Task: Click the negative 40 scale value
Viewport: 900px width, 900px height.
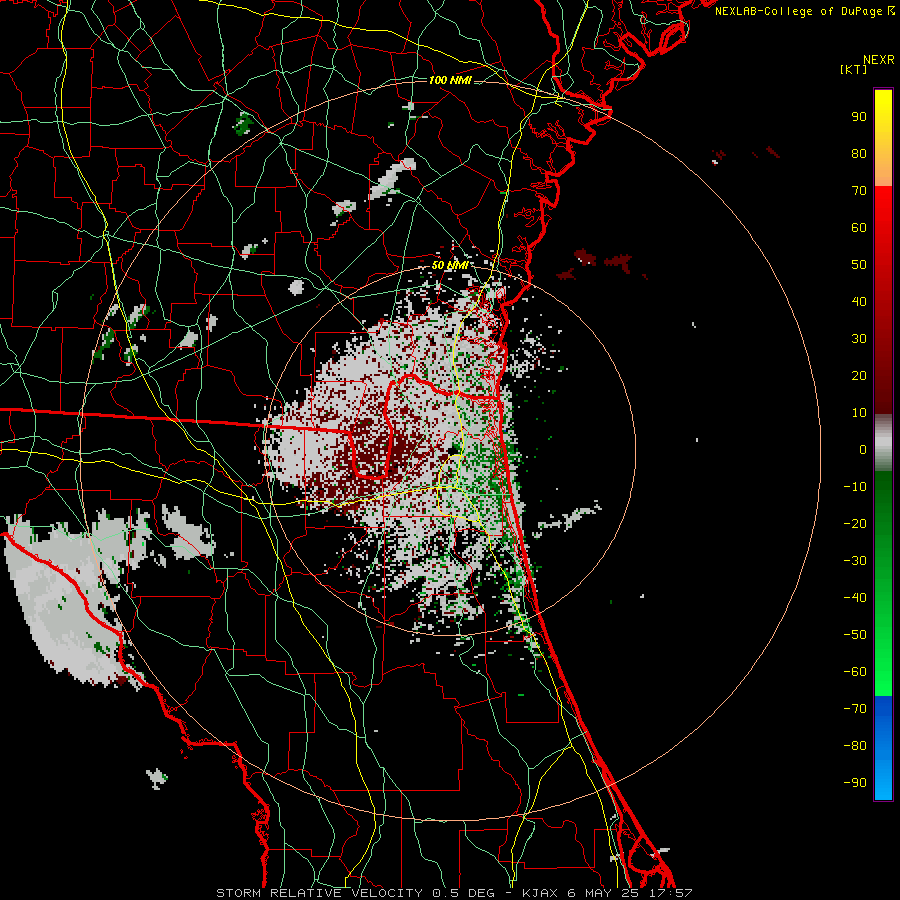Action: pos(855,598)
